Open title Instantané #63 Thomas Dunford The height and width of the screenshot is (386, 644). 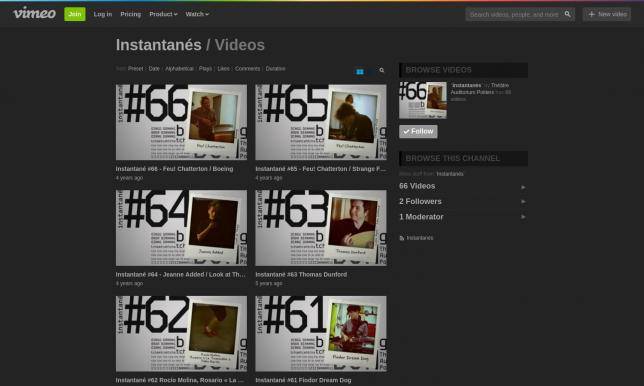(x=301, y=274)
